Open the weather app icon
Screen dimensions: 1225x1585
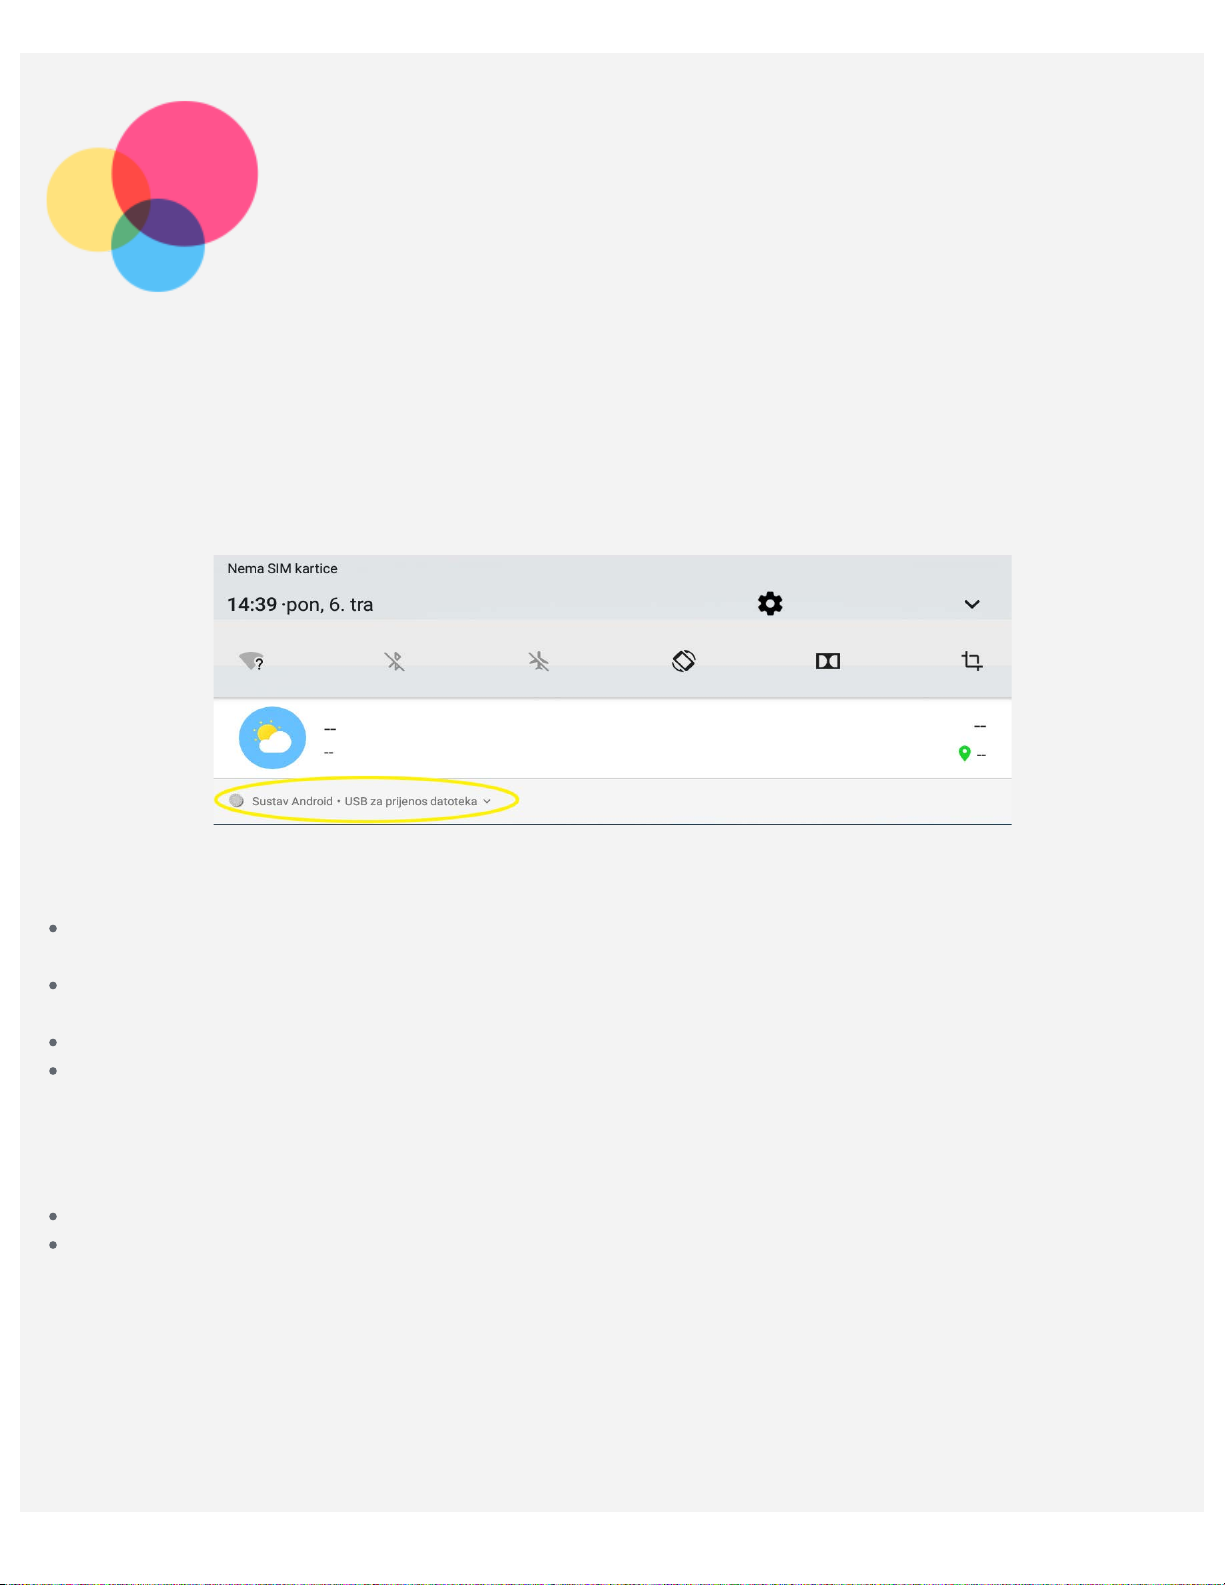coord(272,738)
